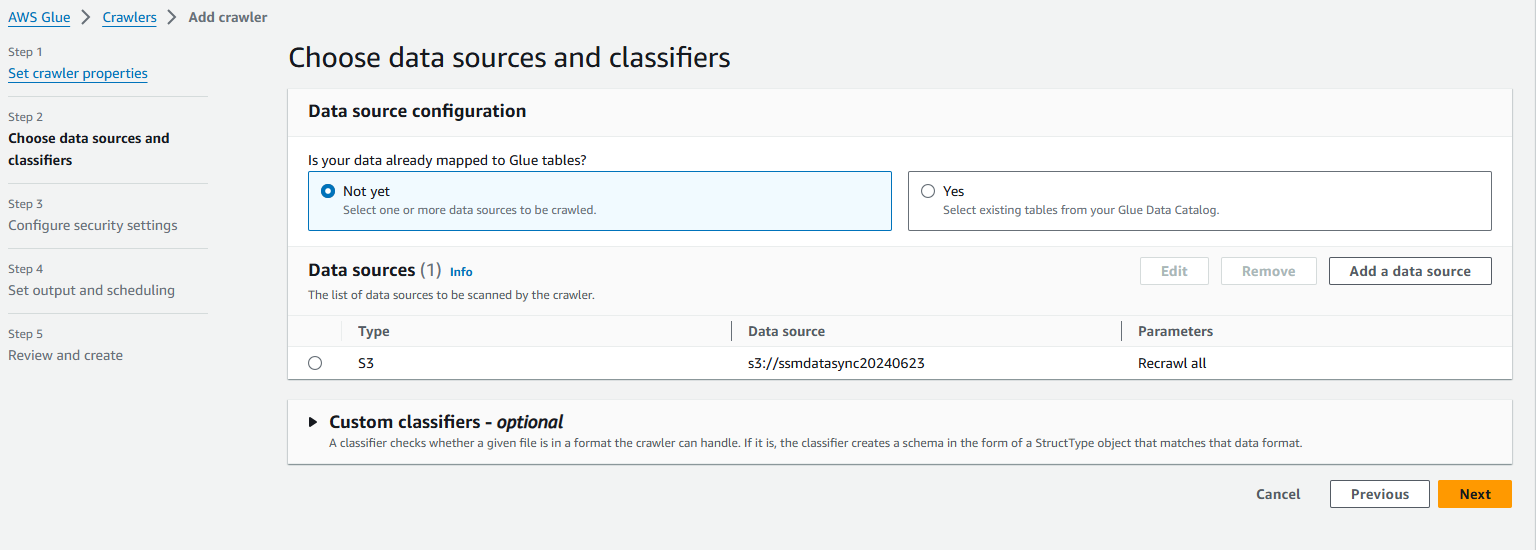Click Add a data source button
Image resolution: width=1538 pixels, height=550 pixels.
pos(1409,271)
